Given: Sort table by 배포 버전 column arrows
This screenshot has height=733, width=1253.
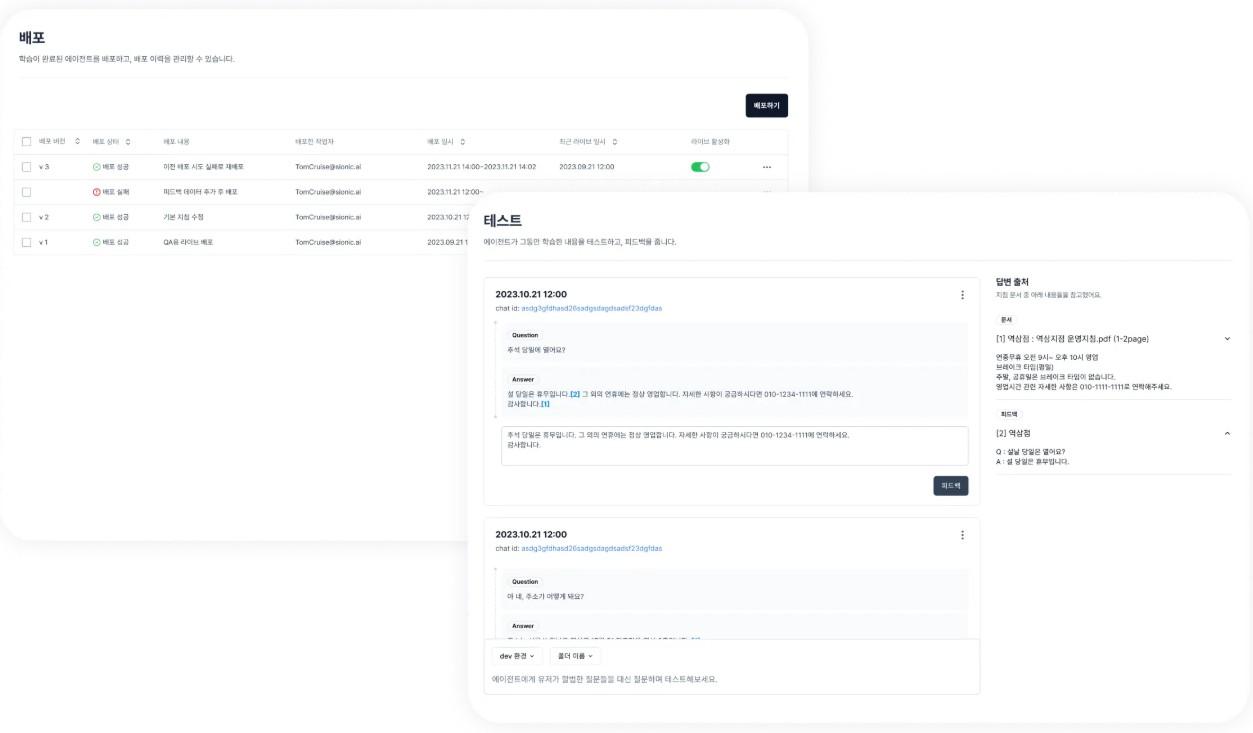Looking at the screenshot, I should (x=77, y=142).
